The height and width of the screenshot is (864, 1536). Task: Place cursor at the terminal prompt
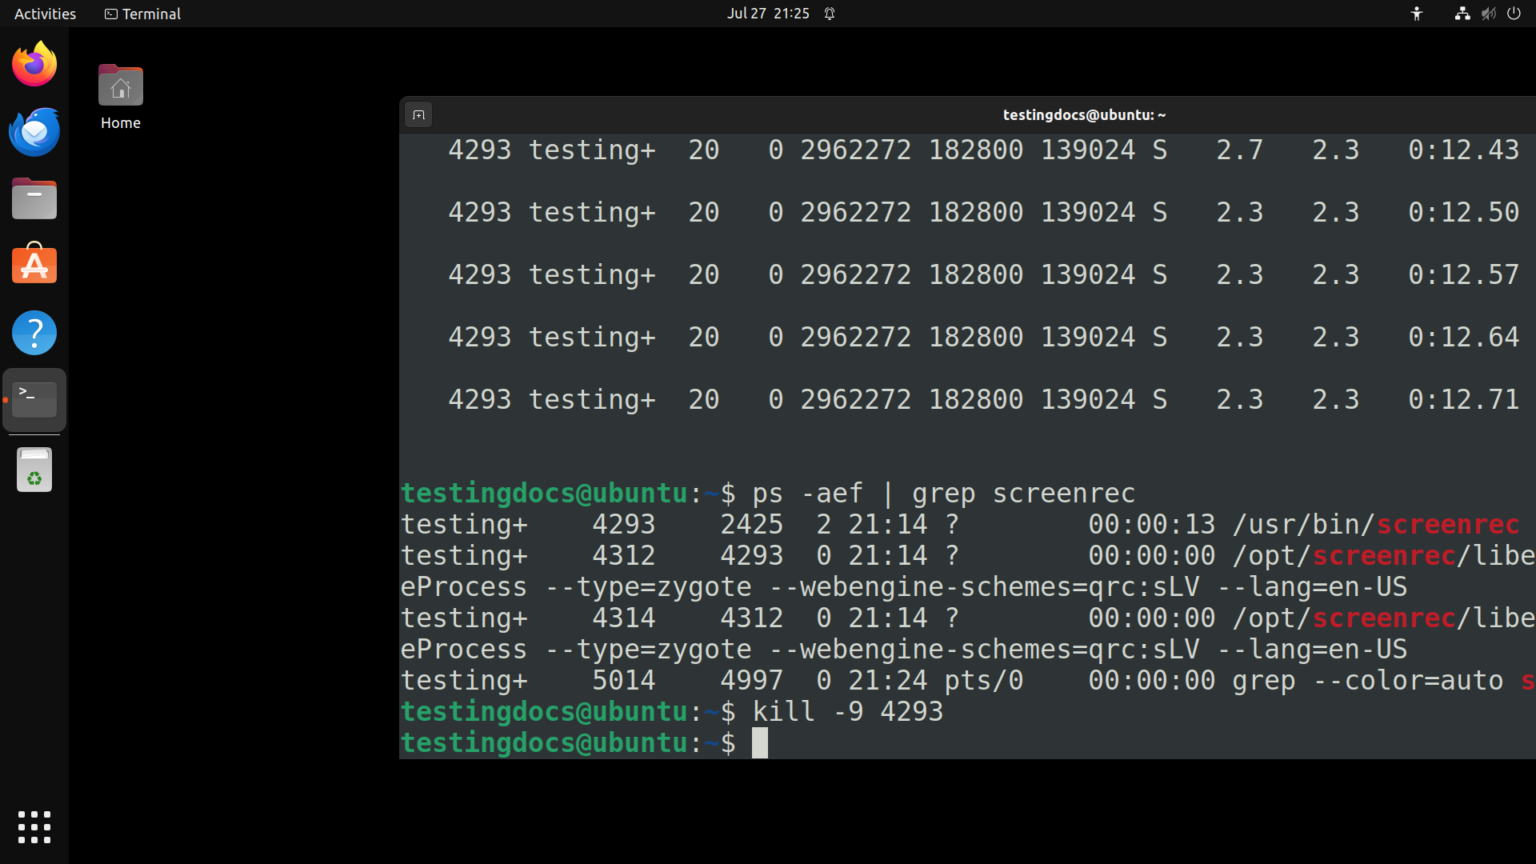pyautogui.click(x=760, y=742)
